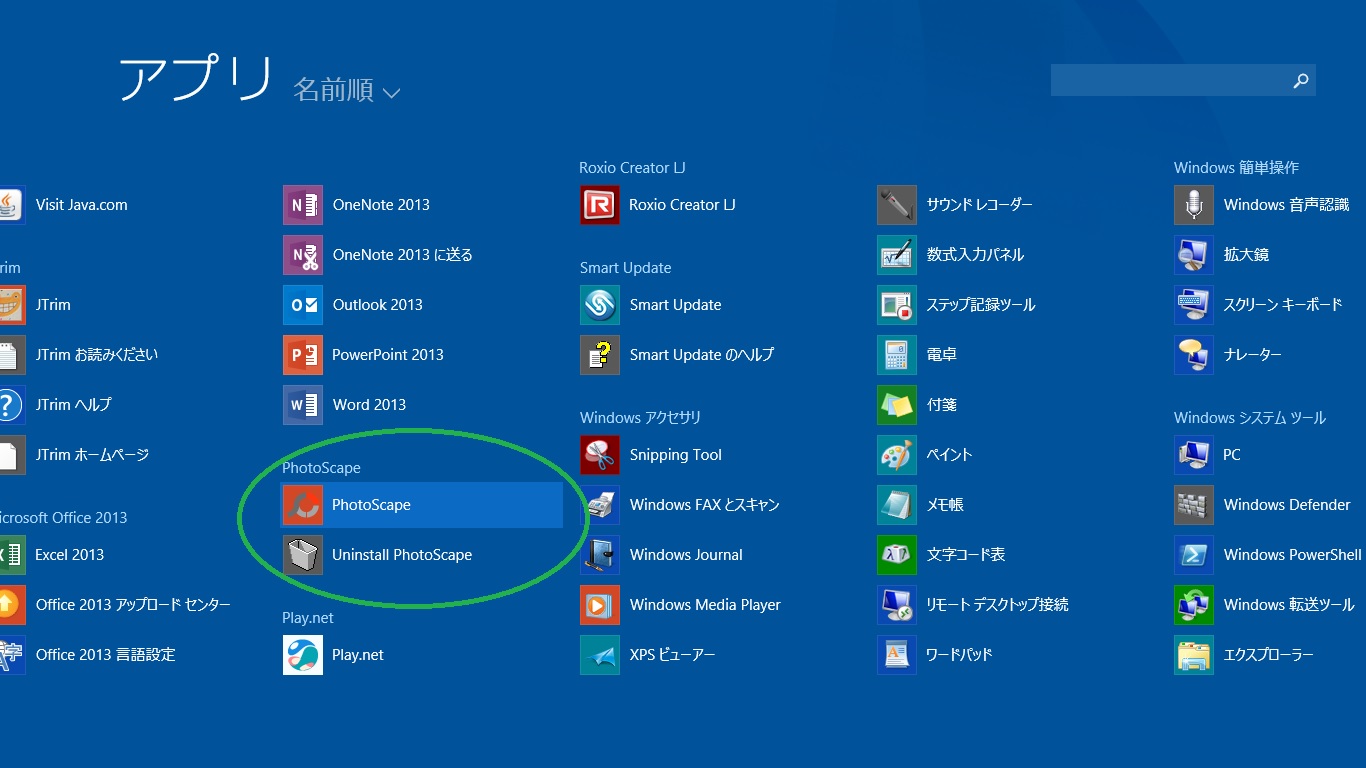This screenshot has height=768, width=1366.
Task: Select the Roxio Creator LJ group header
Action: (x=632, y=168)
